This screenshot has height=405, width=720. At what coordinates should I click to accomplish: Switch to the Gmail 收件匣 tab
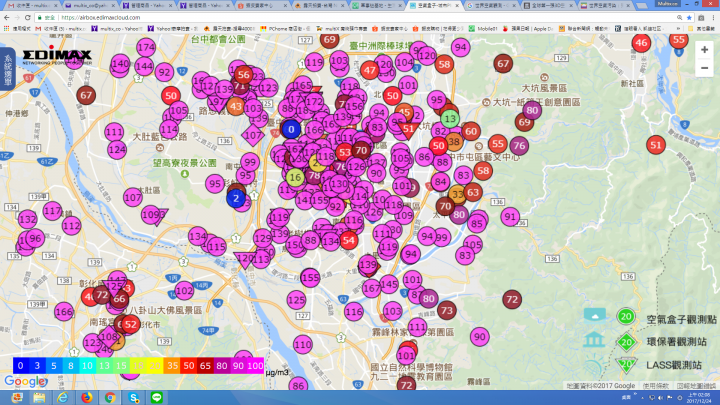(x=32, y=6)
